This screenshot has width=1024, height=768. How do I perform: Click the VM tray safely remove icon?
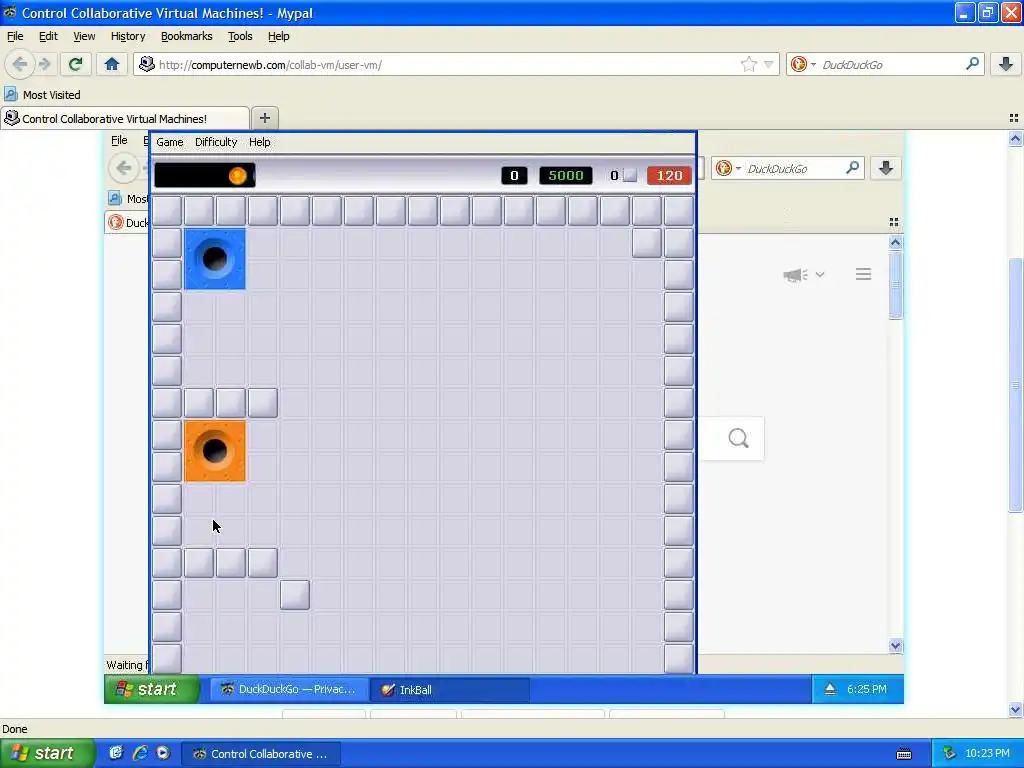830,689
